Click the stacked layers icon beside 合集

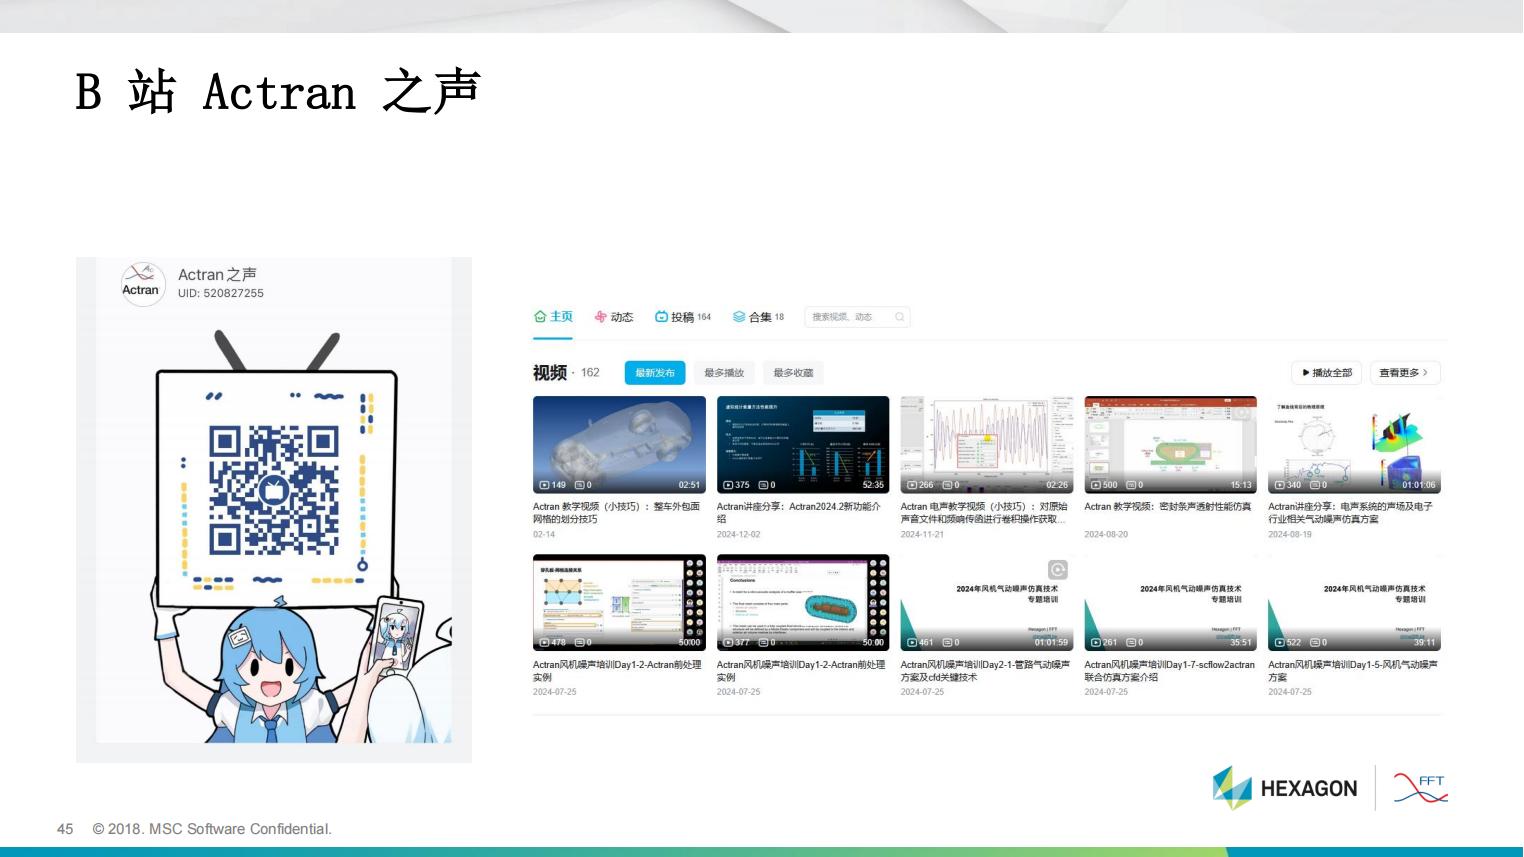click(739, 317)
